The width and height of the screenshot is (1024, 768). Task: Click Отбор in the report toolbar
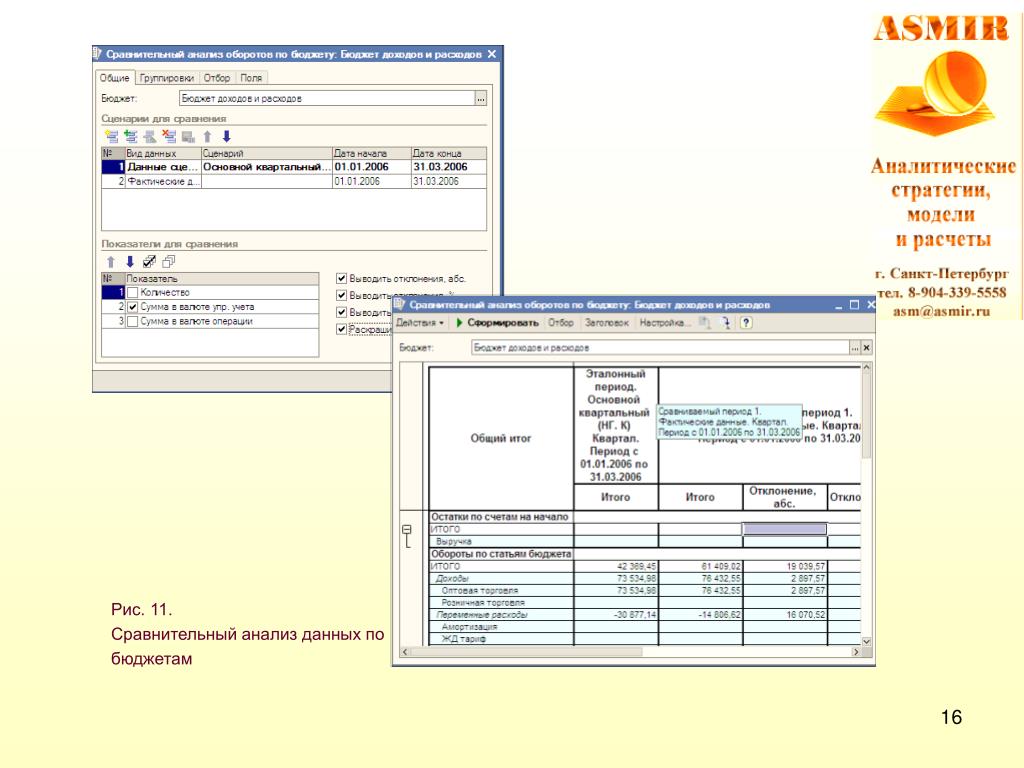coord(561,323)
